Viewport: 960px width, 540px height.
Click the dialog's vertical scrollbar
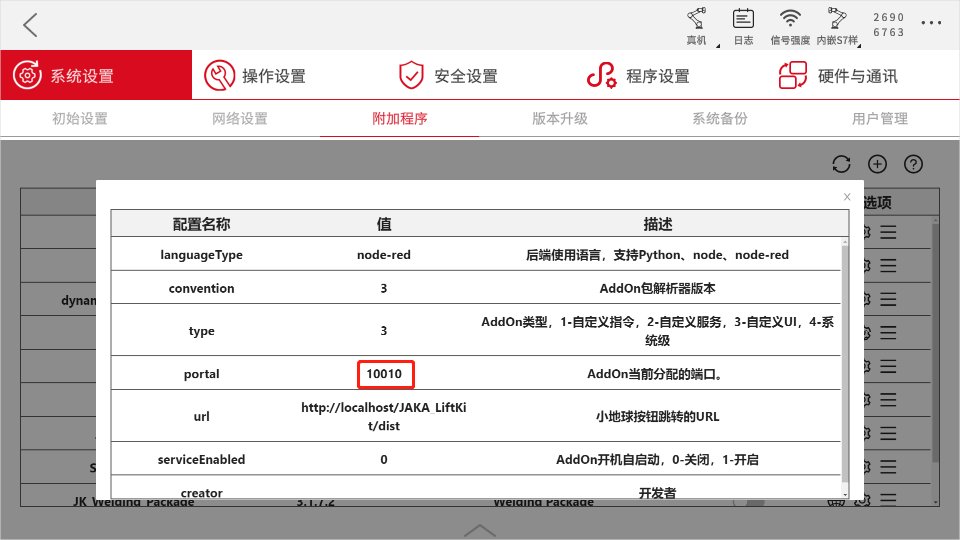click(x=845, y=367)
